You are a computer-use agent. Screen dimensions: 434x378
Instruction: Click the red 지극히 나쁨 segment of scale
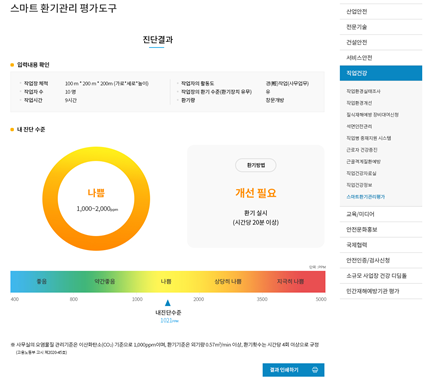coord(291,282)
